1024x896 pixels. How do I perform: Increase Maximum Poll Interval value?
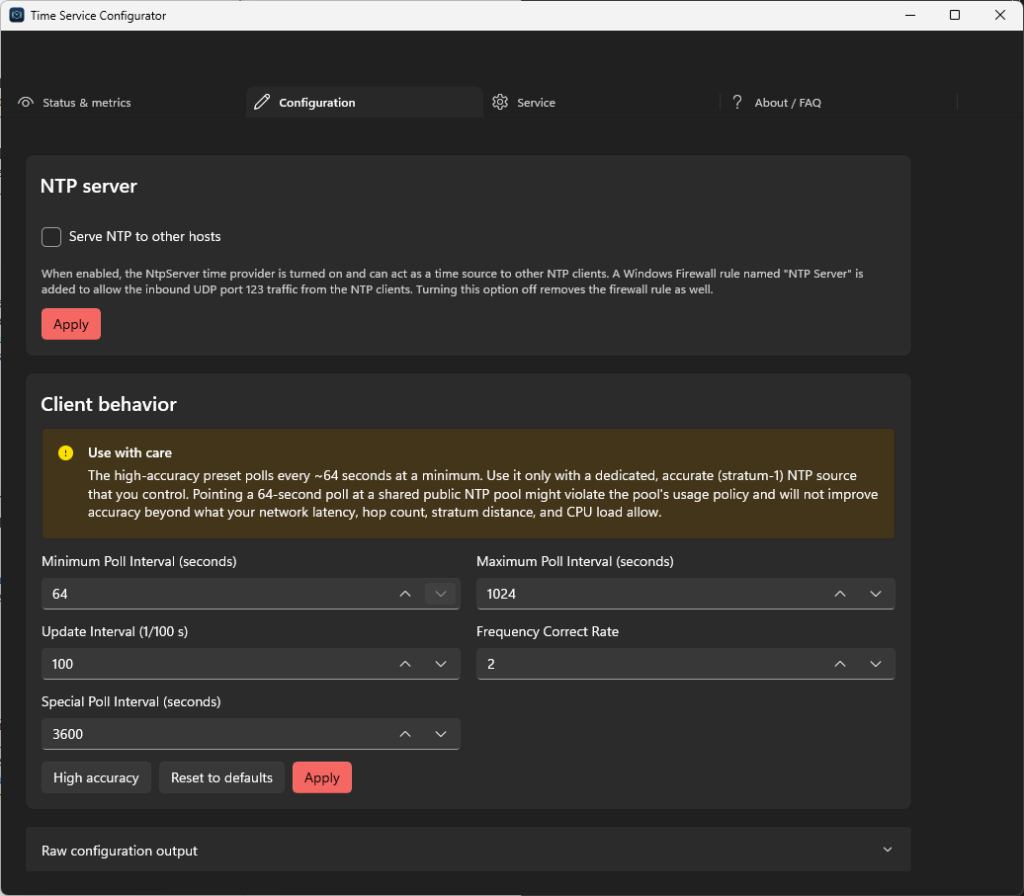(840, 594)
